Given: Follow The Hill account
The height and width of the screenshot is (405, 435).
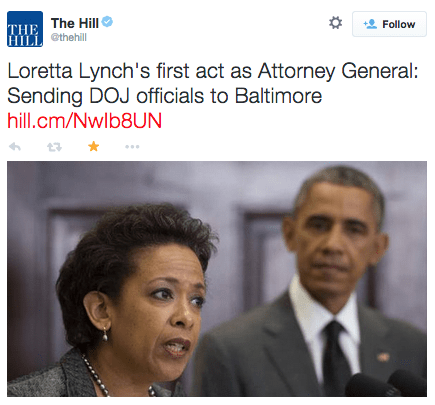Looking at the screenshot, I should pos(389,24).
